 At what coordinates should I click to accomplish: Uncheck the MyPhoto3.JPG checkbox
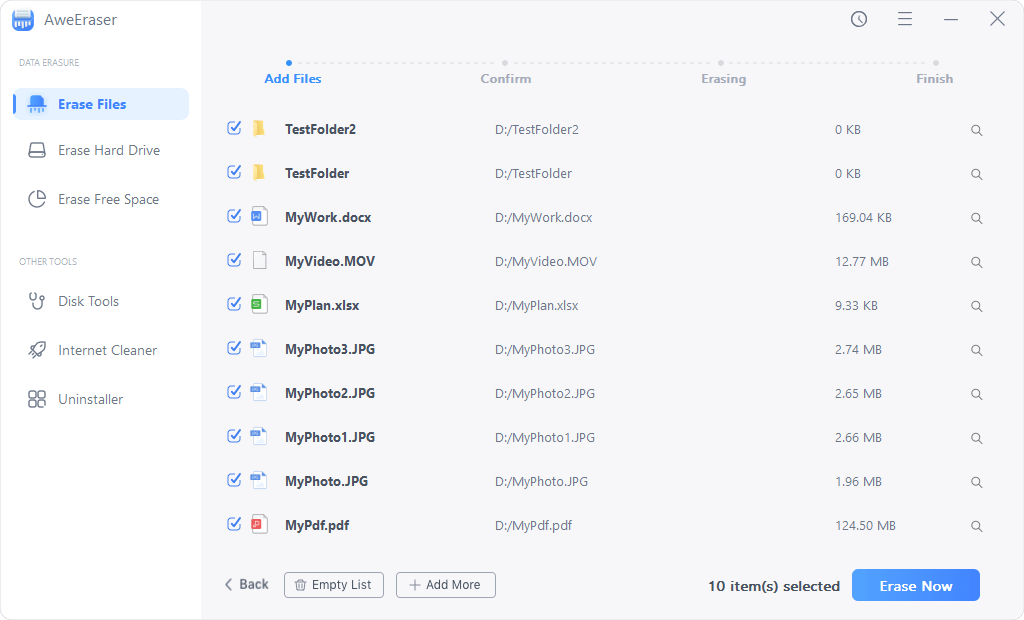point(234,348)
